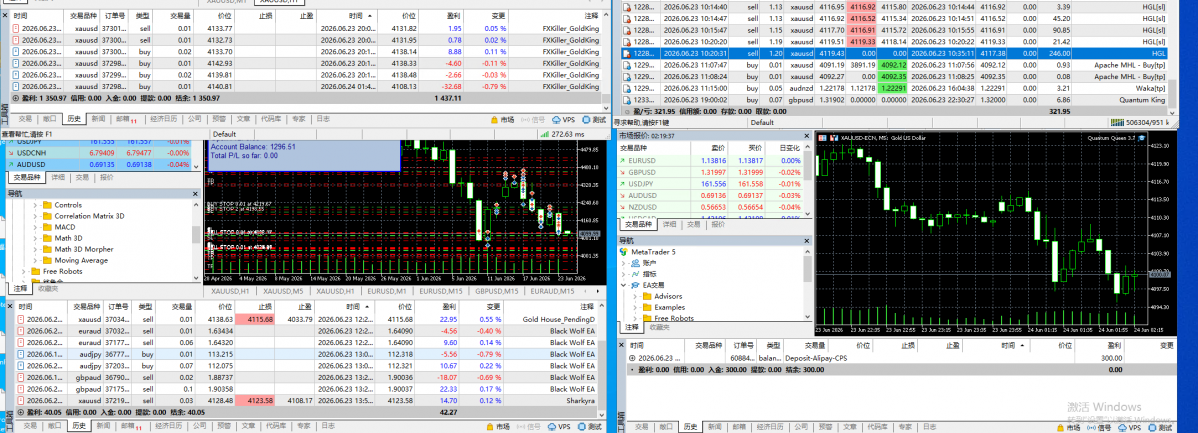Select EURUSD,M15 chart tab
The image size is (1198, 433).
click(442, 291)
